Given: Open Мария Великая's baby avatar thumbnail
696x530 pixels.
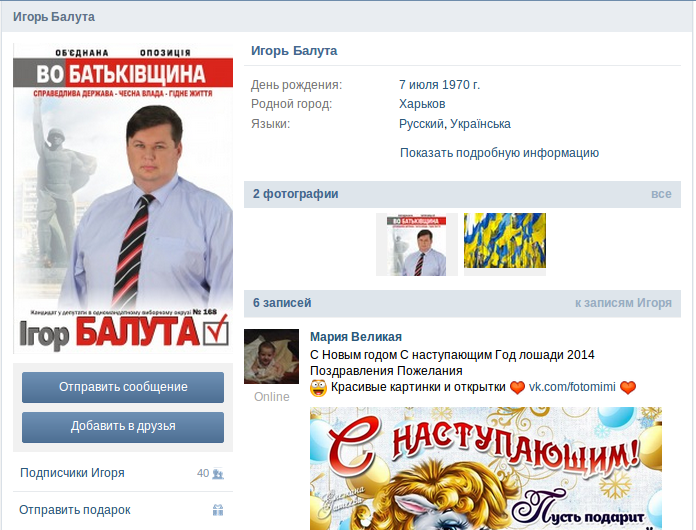Looking at the screenshot, I should click(271, 356).
